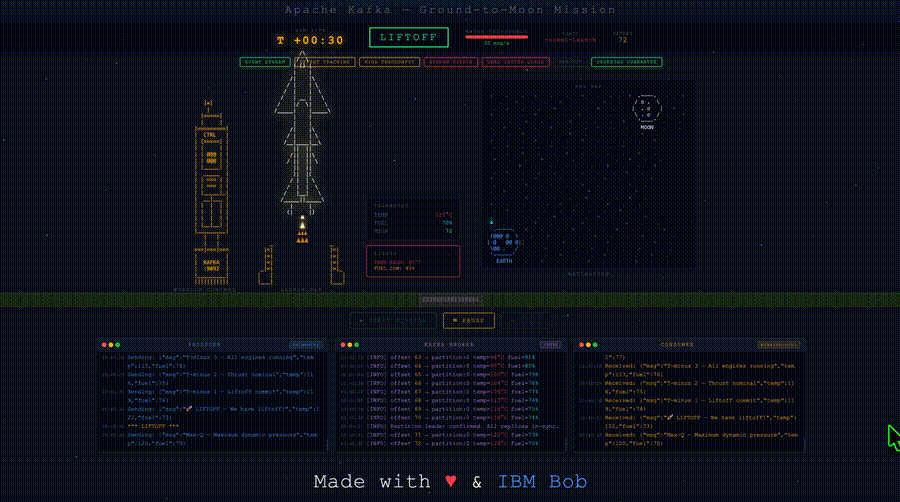The image size is (900, 502).
Task: Click the 20 msg/s throughput reading
Action: click(x=496, y=43)
